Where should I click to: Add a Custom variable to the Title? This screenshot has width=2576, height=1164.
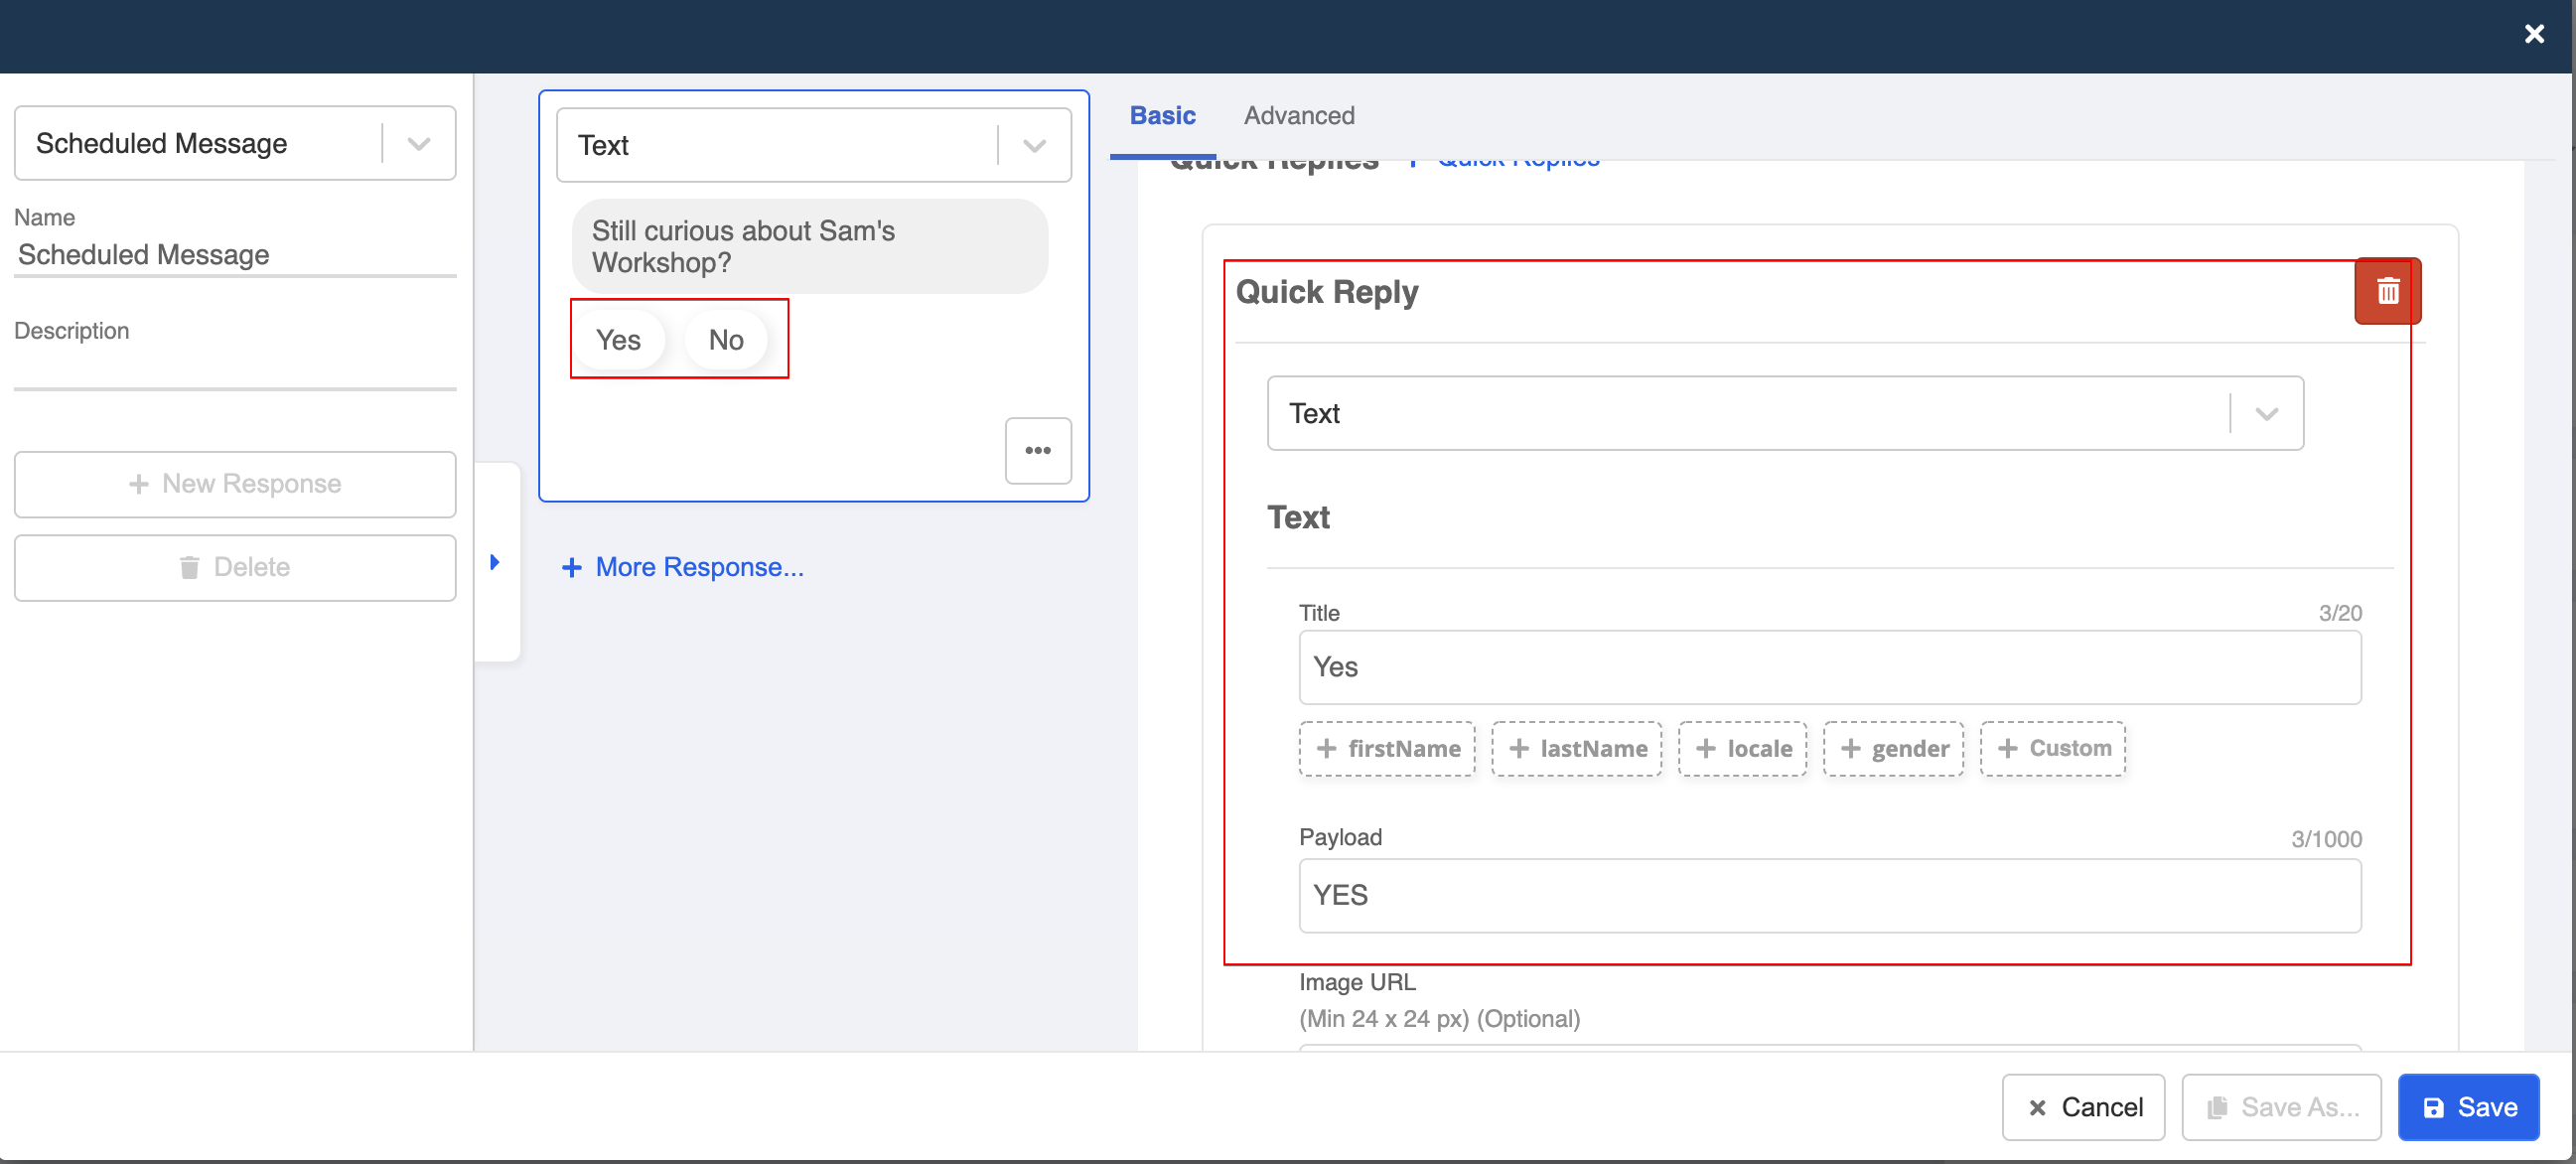tap(2052, 748)
